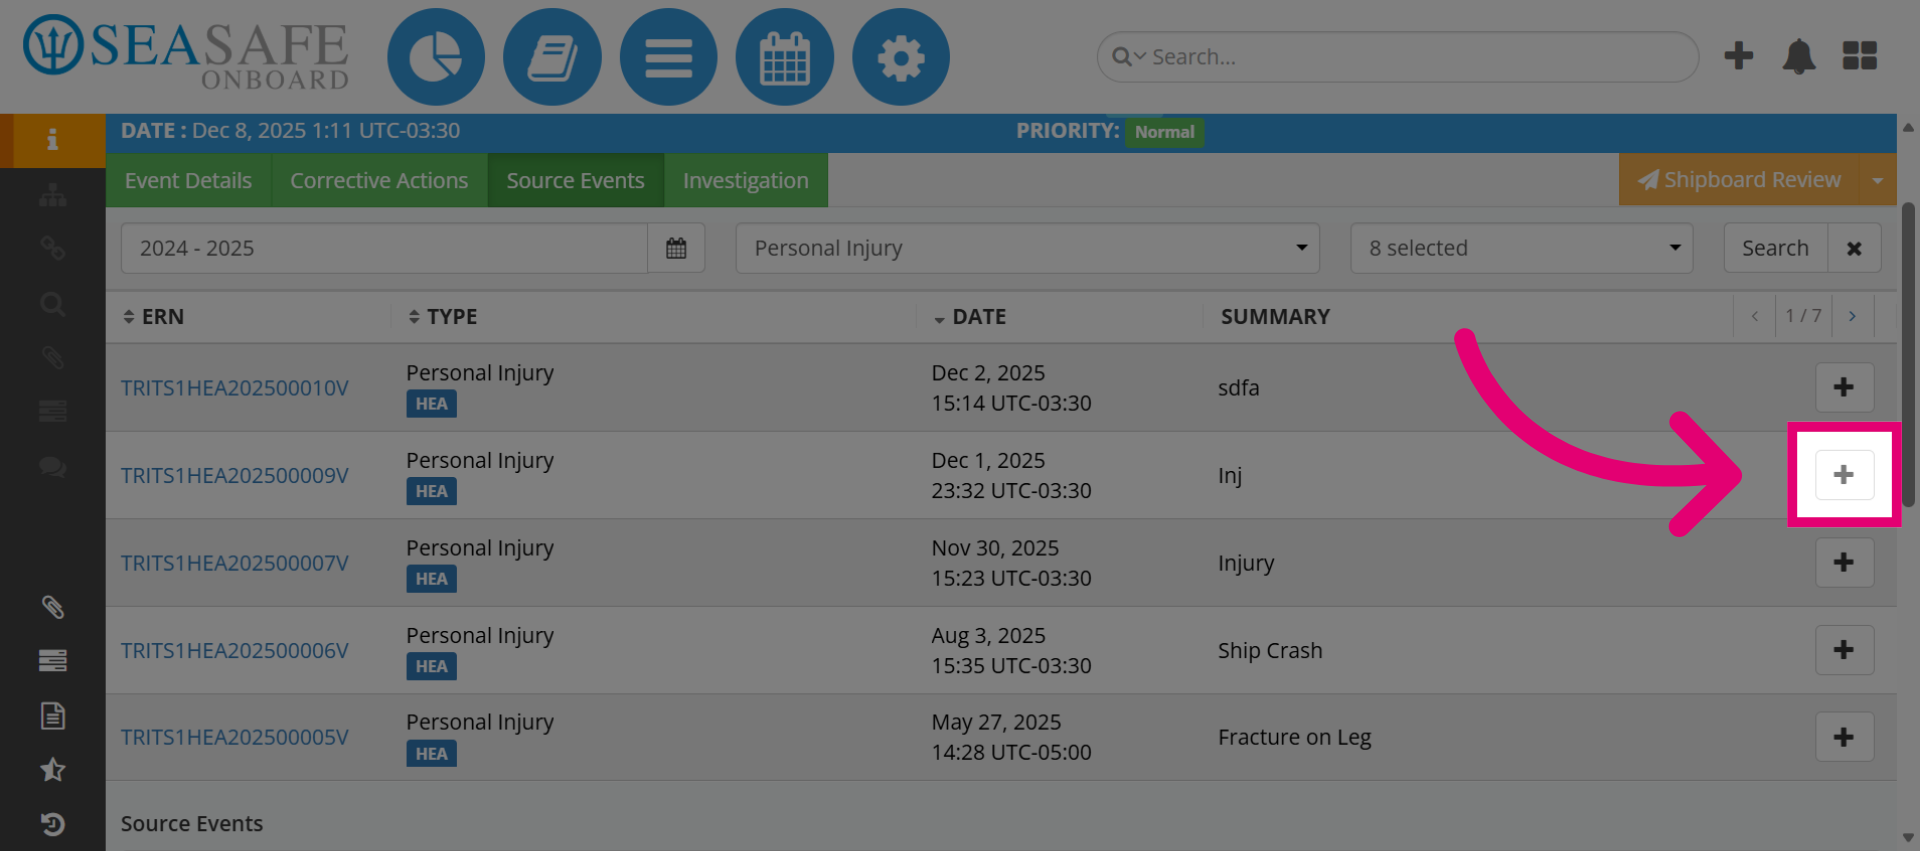1920x851 pixels.
Task: Open the pie chart dashboard icon
Action: point(436,57)
